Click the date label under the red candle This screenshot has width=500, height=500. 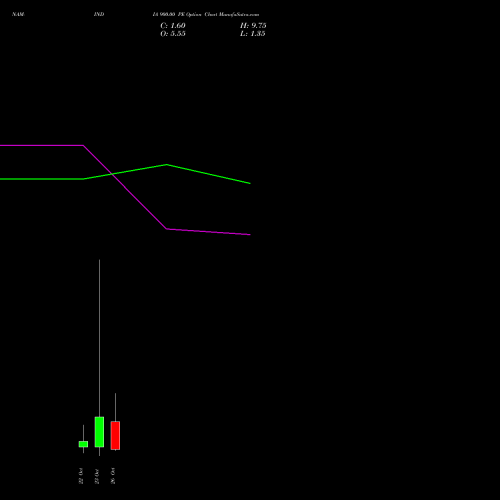point(113,476)
